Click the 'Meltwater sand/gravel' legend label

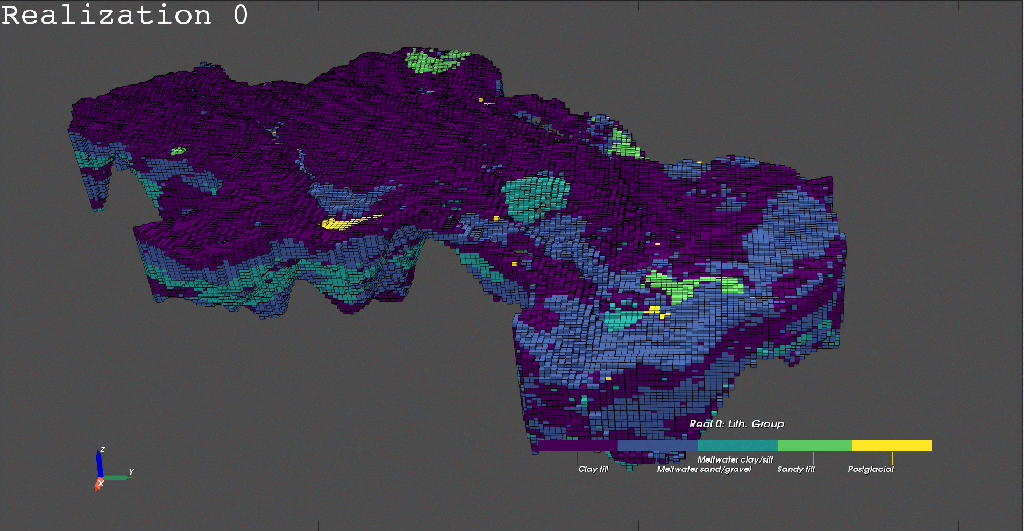pos(703,468)
